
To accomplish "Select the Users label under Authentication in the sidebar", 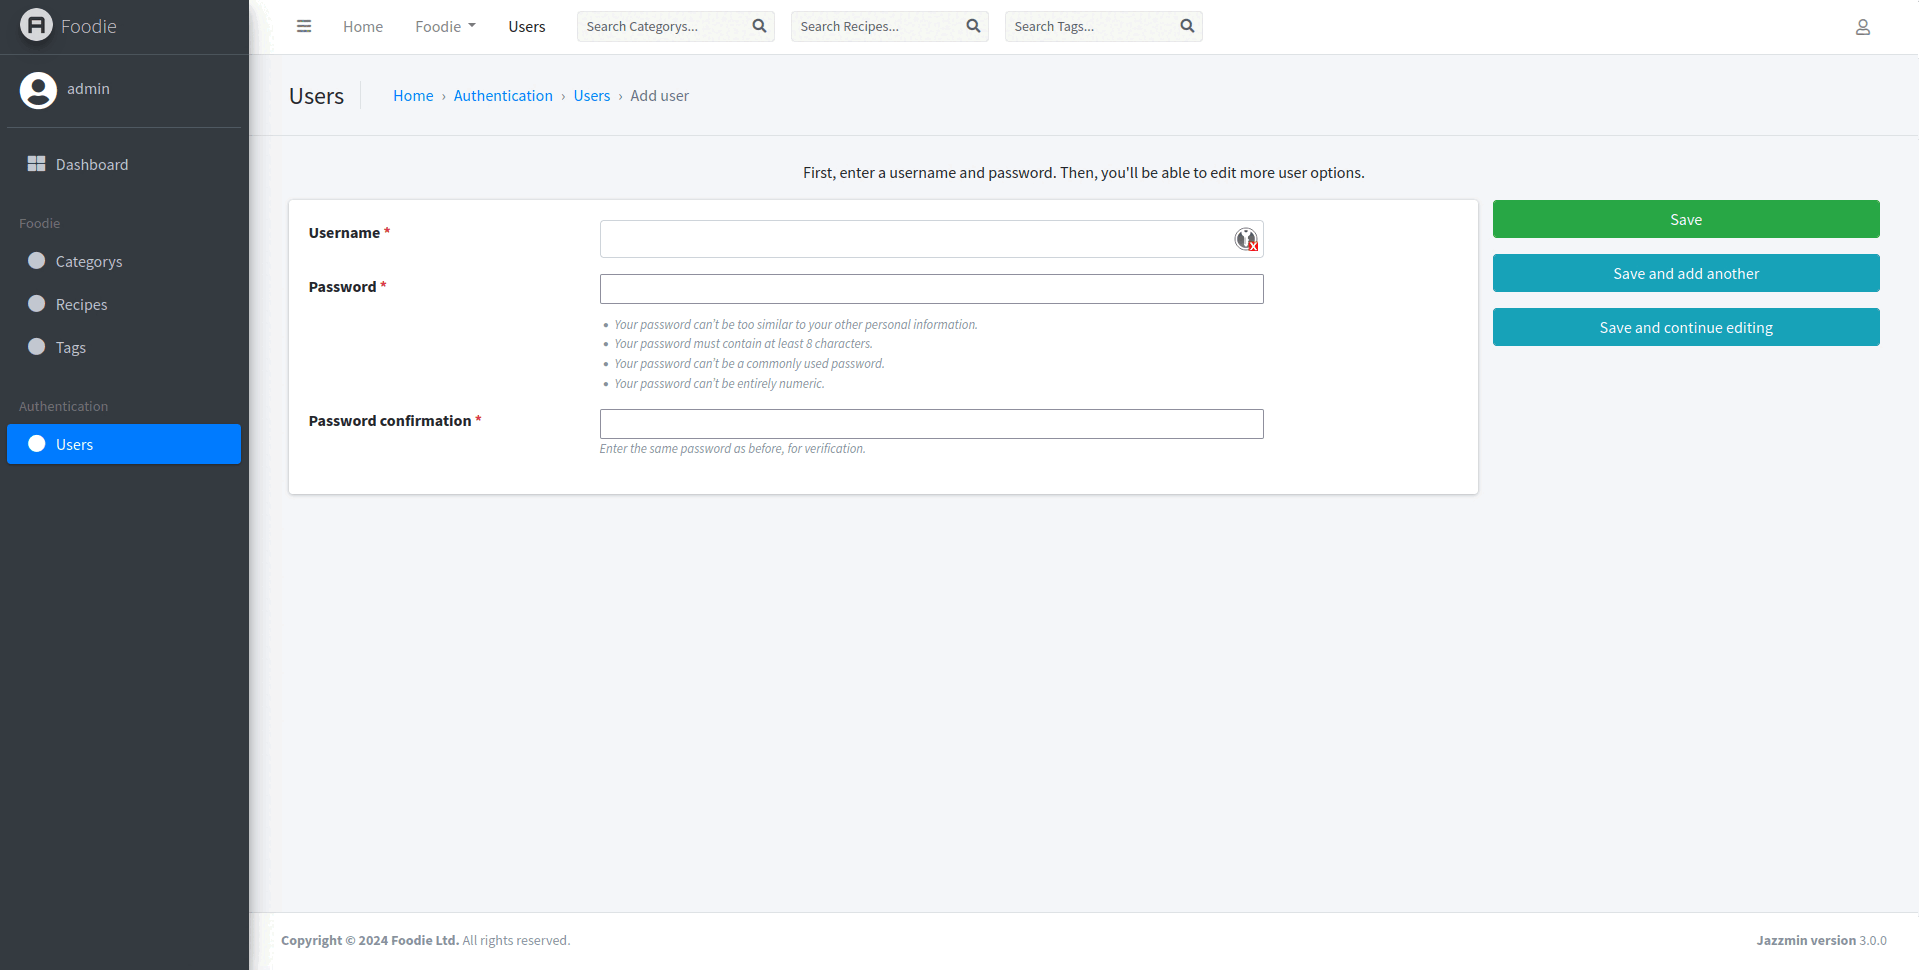I will pyautogui.click(x=75, y=445).
